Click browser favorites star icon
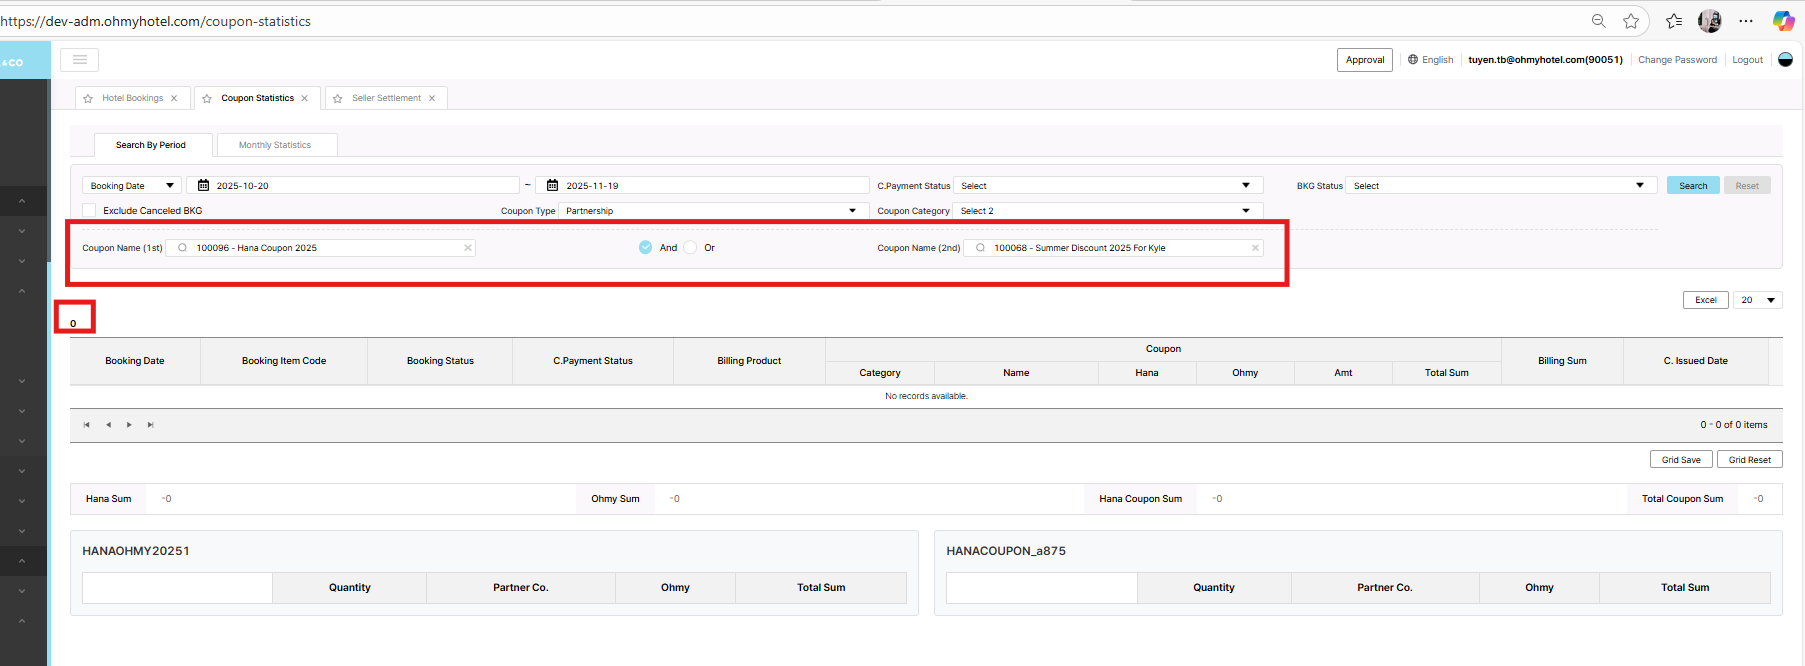Image resolution: width=1805 pixels, height=666 pixels. [1631, 21]
